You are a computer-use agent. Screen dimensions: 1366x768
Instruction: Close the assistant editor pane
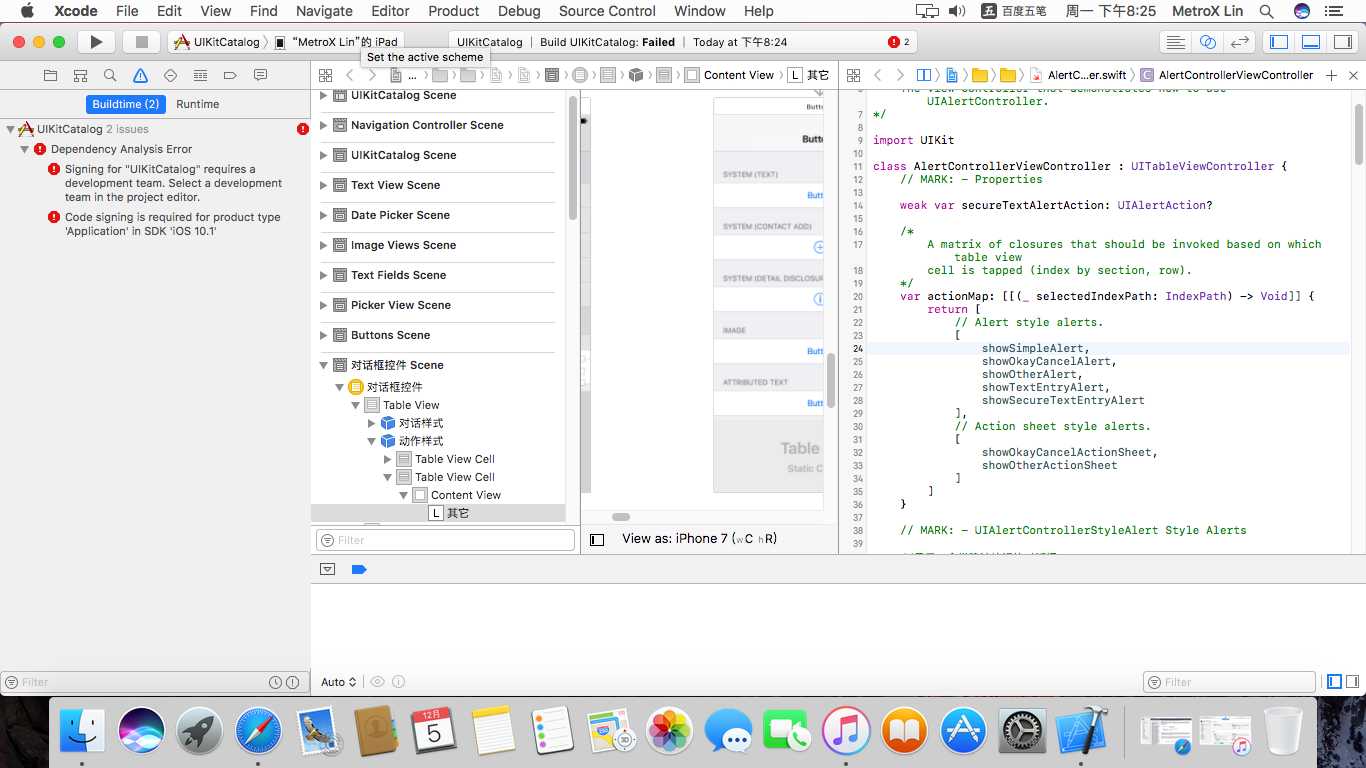[1353, 75]
